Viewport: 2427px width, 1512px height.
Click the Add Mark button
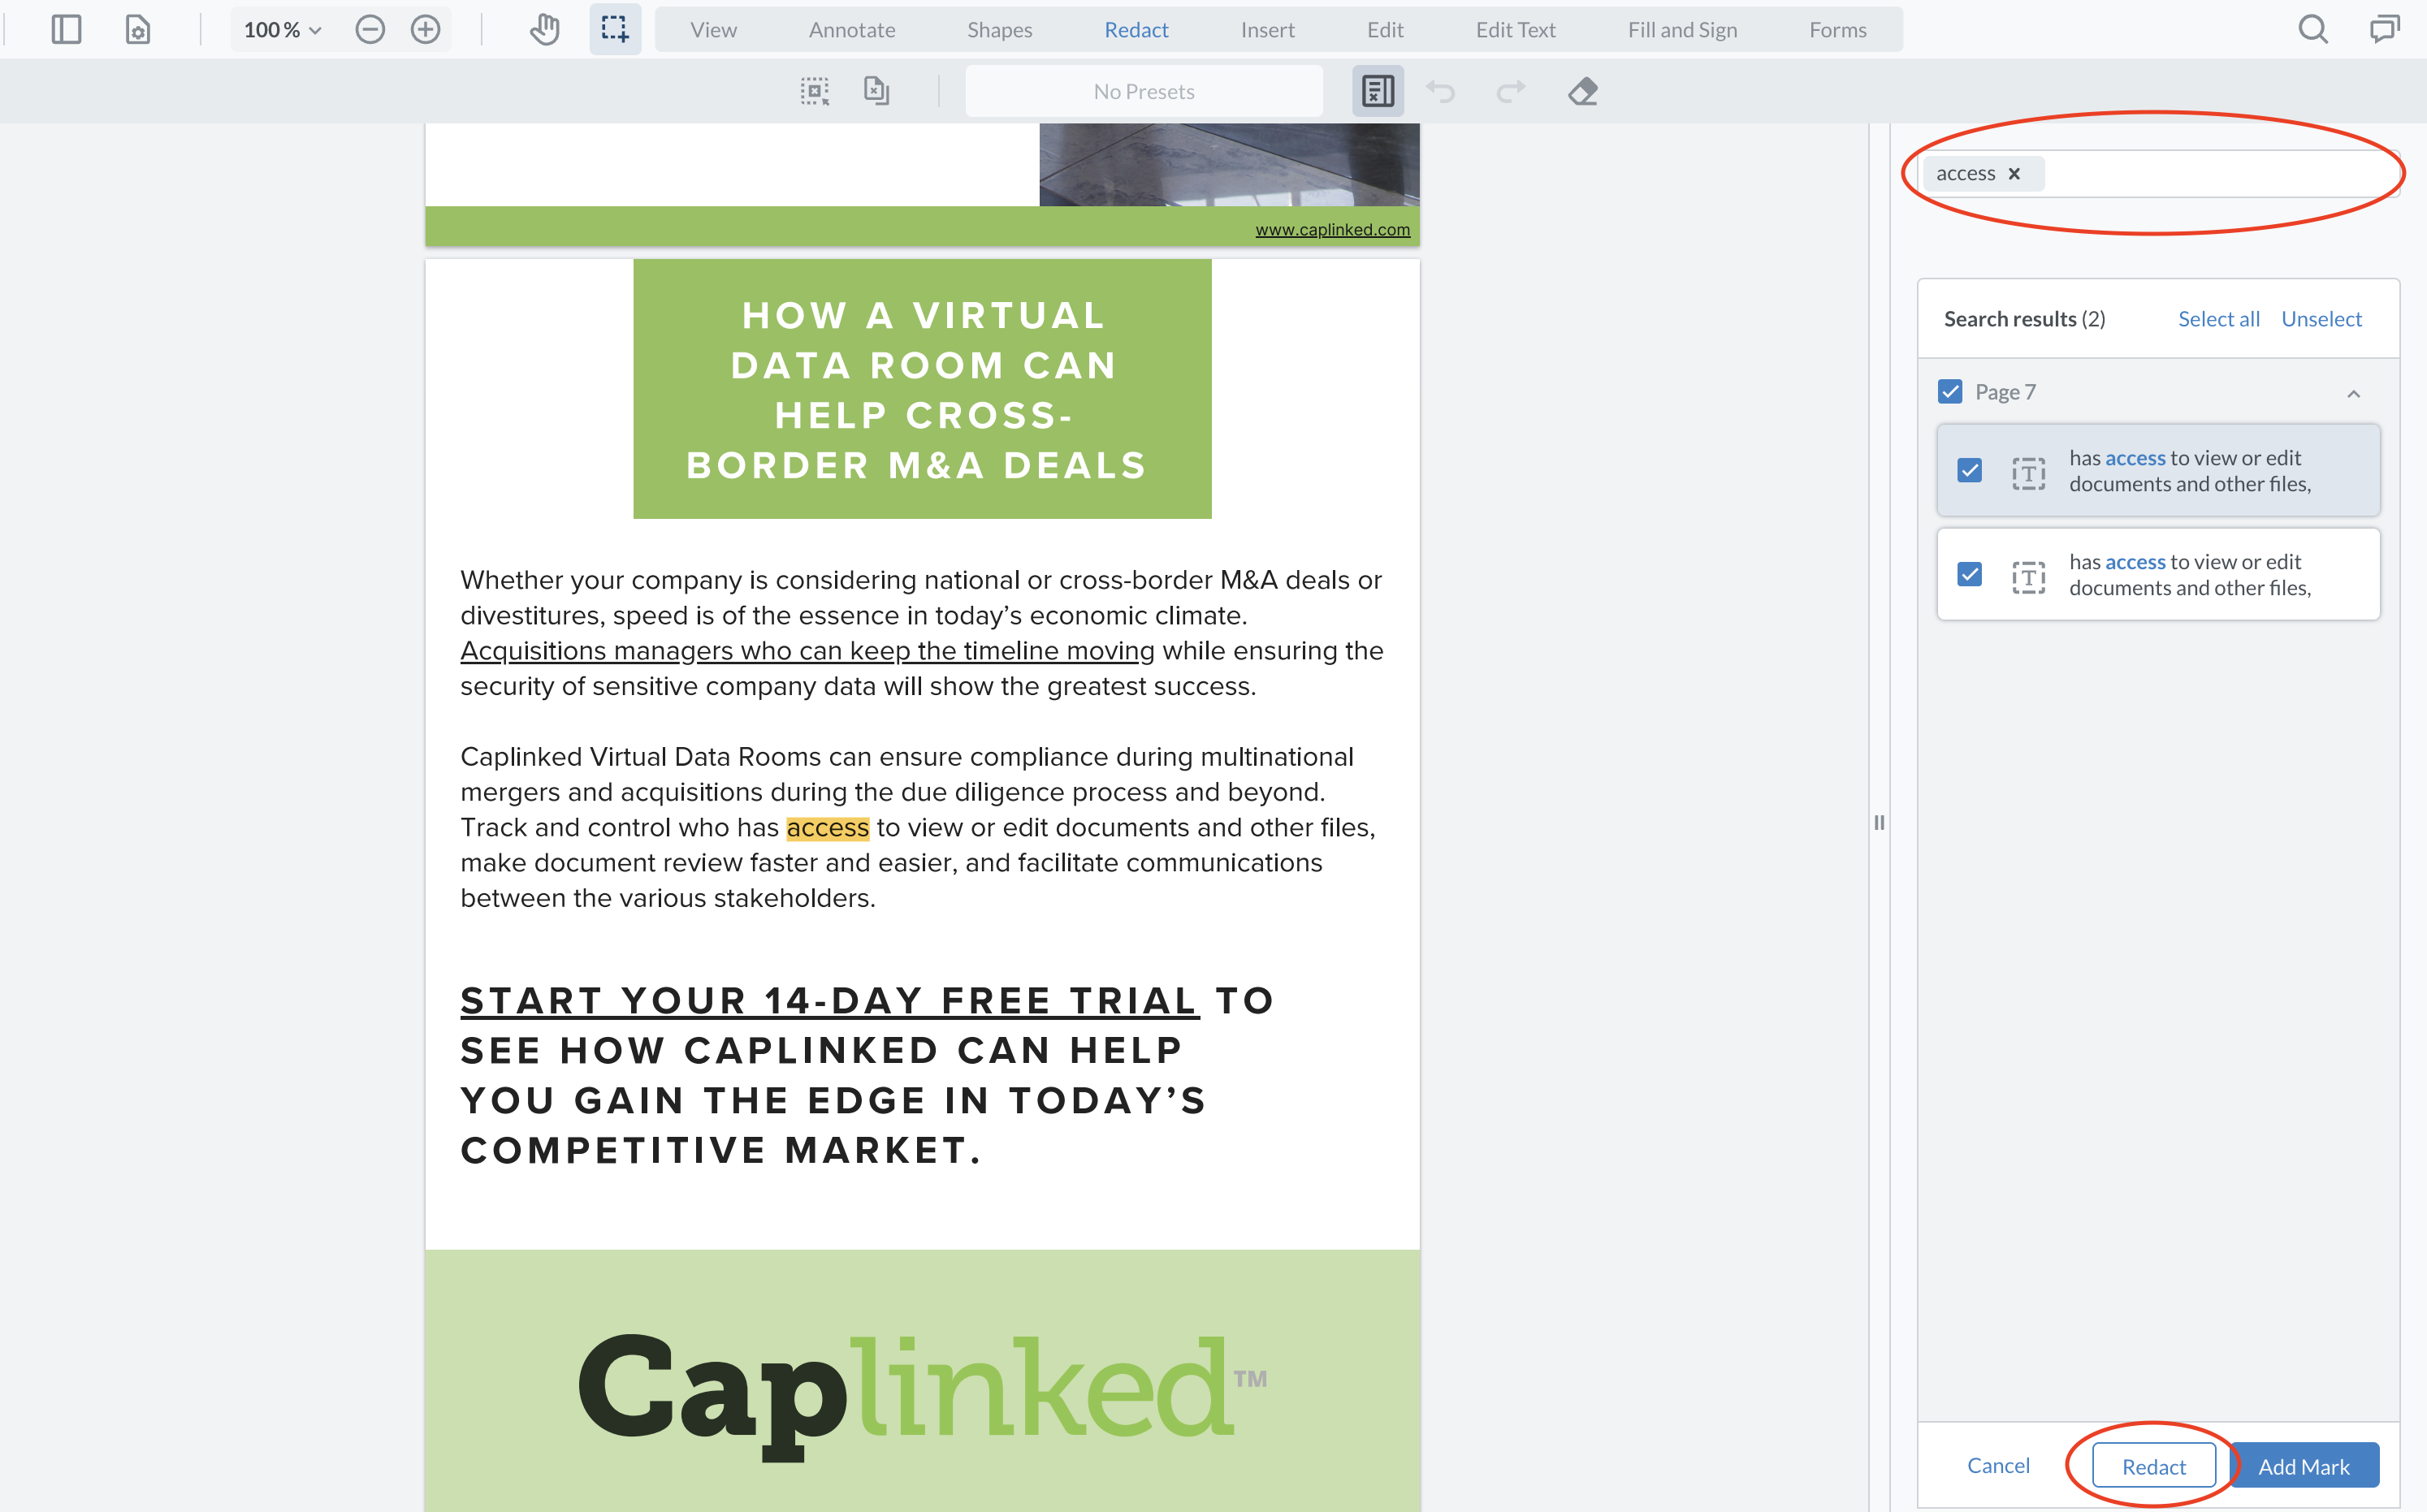click(x=2304, y=1465)
